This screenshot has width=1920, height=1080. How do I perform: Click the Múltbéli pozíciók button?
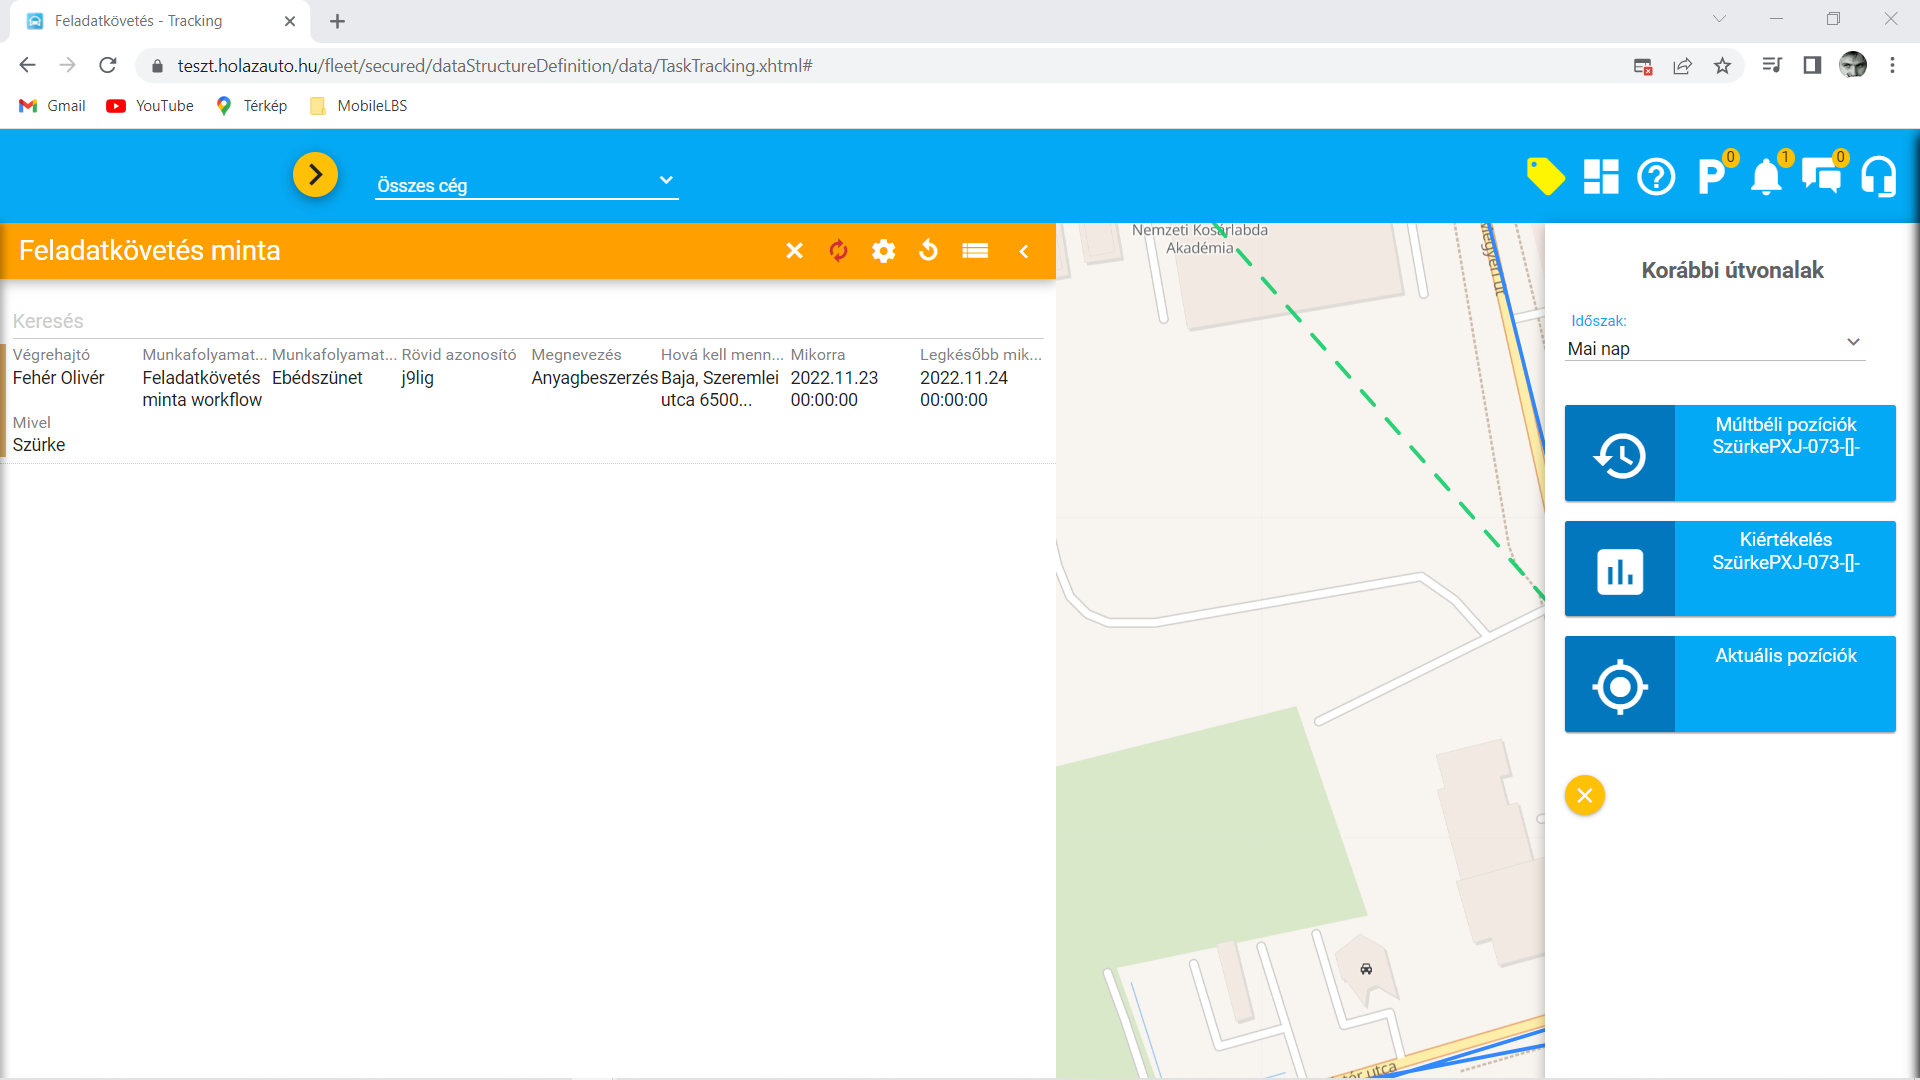(x=1730, y=453)
